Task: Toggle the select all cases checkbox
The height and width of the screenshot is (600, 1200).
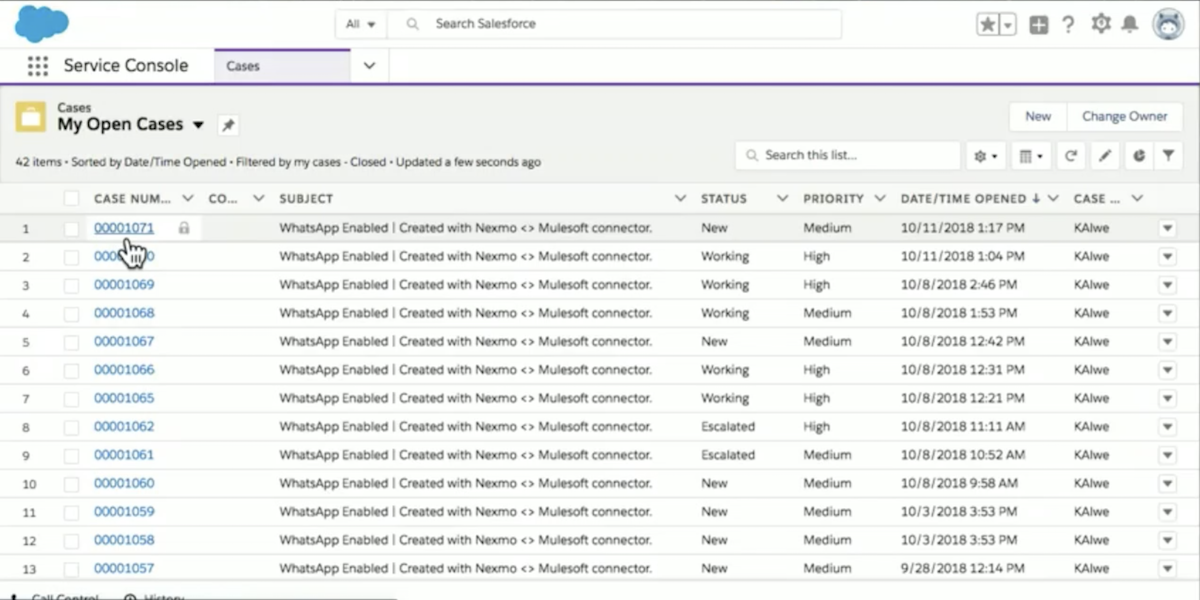Action: [x=71, y=199]
